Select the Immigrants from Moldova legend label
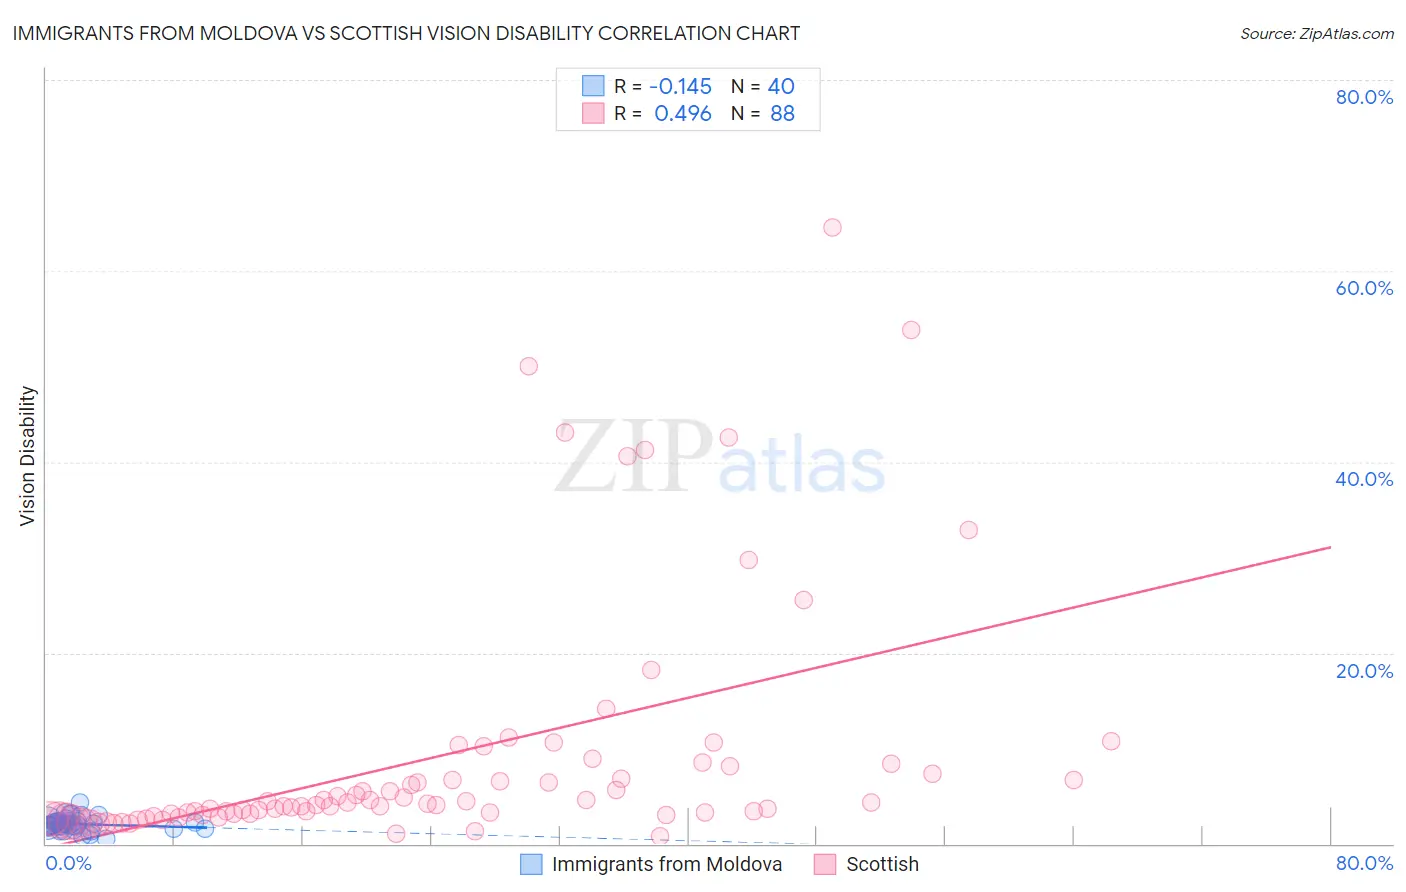The height and width of the screenshot is (892, 1406). 667,864
